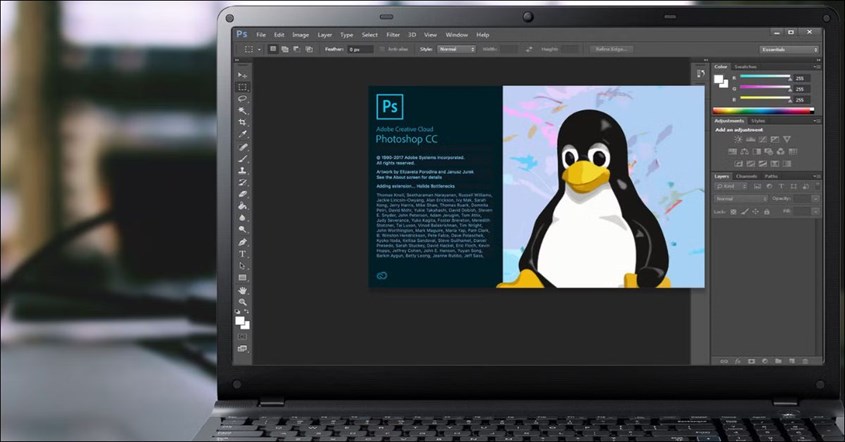Click the Subtract from selection mode button
This screenshot has width=845, height=442.
point(296,49)
